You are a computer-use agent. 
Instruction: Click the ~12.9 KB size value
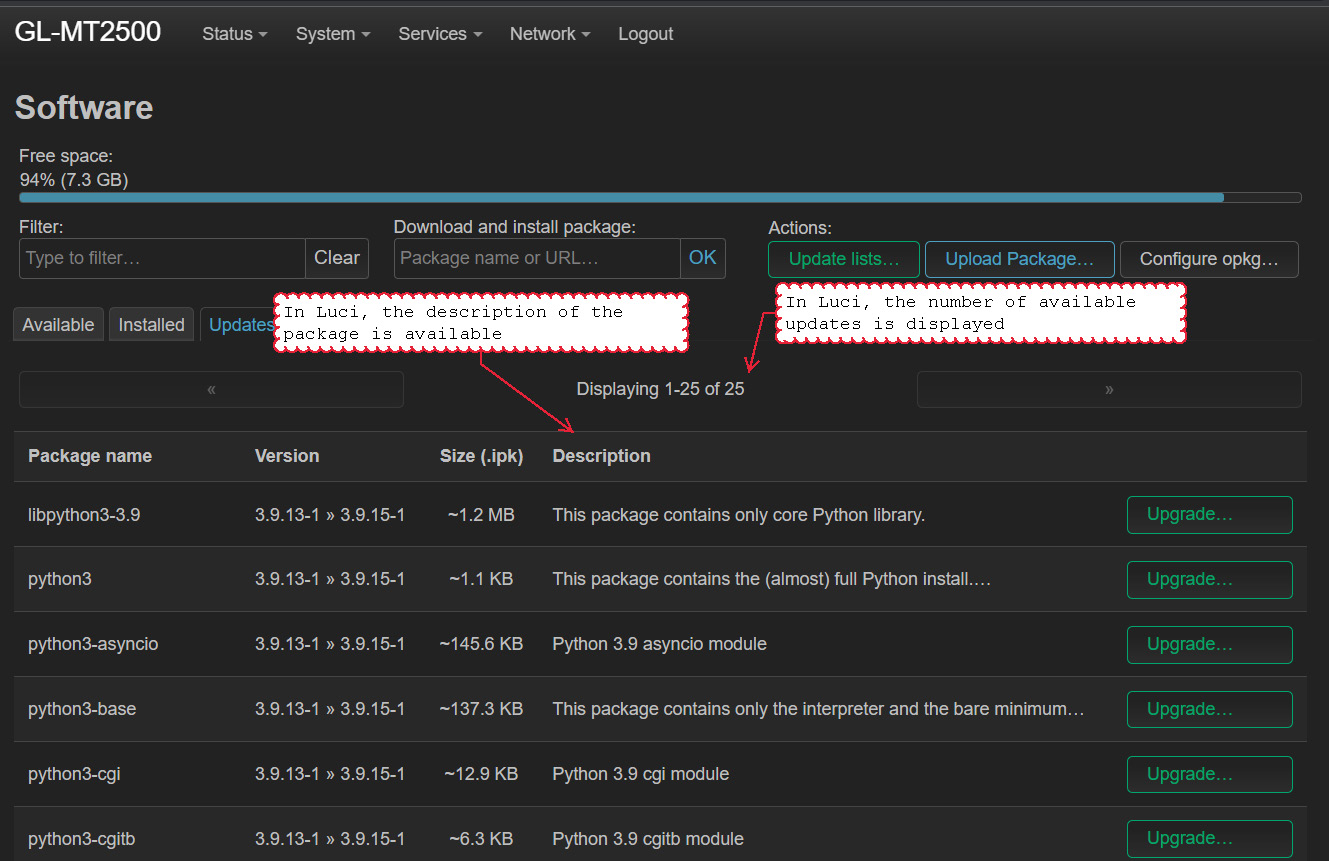[481, 774]
